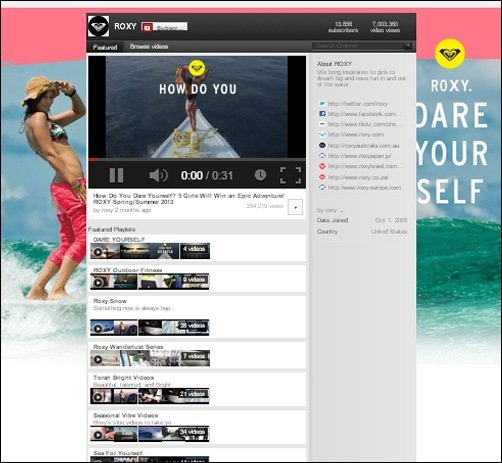Open the roxyaustralia.com.au link
Screen dimensions: 502x463
[363, 146]
